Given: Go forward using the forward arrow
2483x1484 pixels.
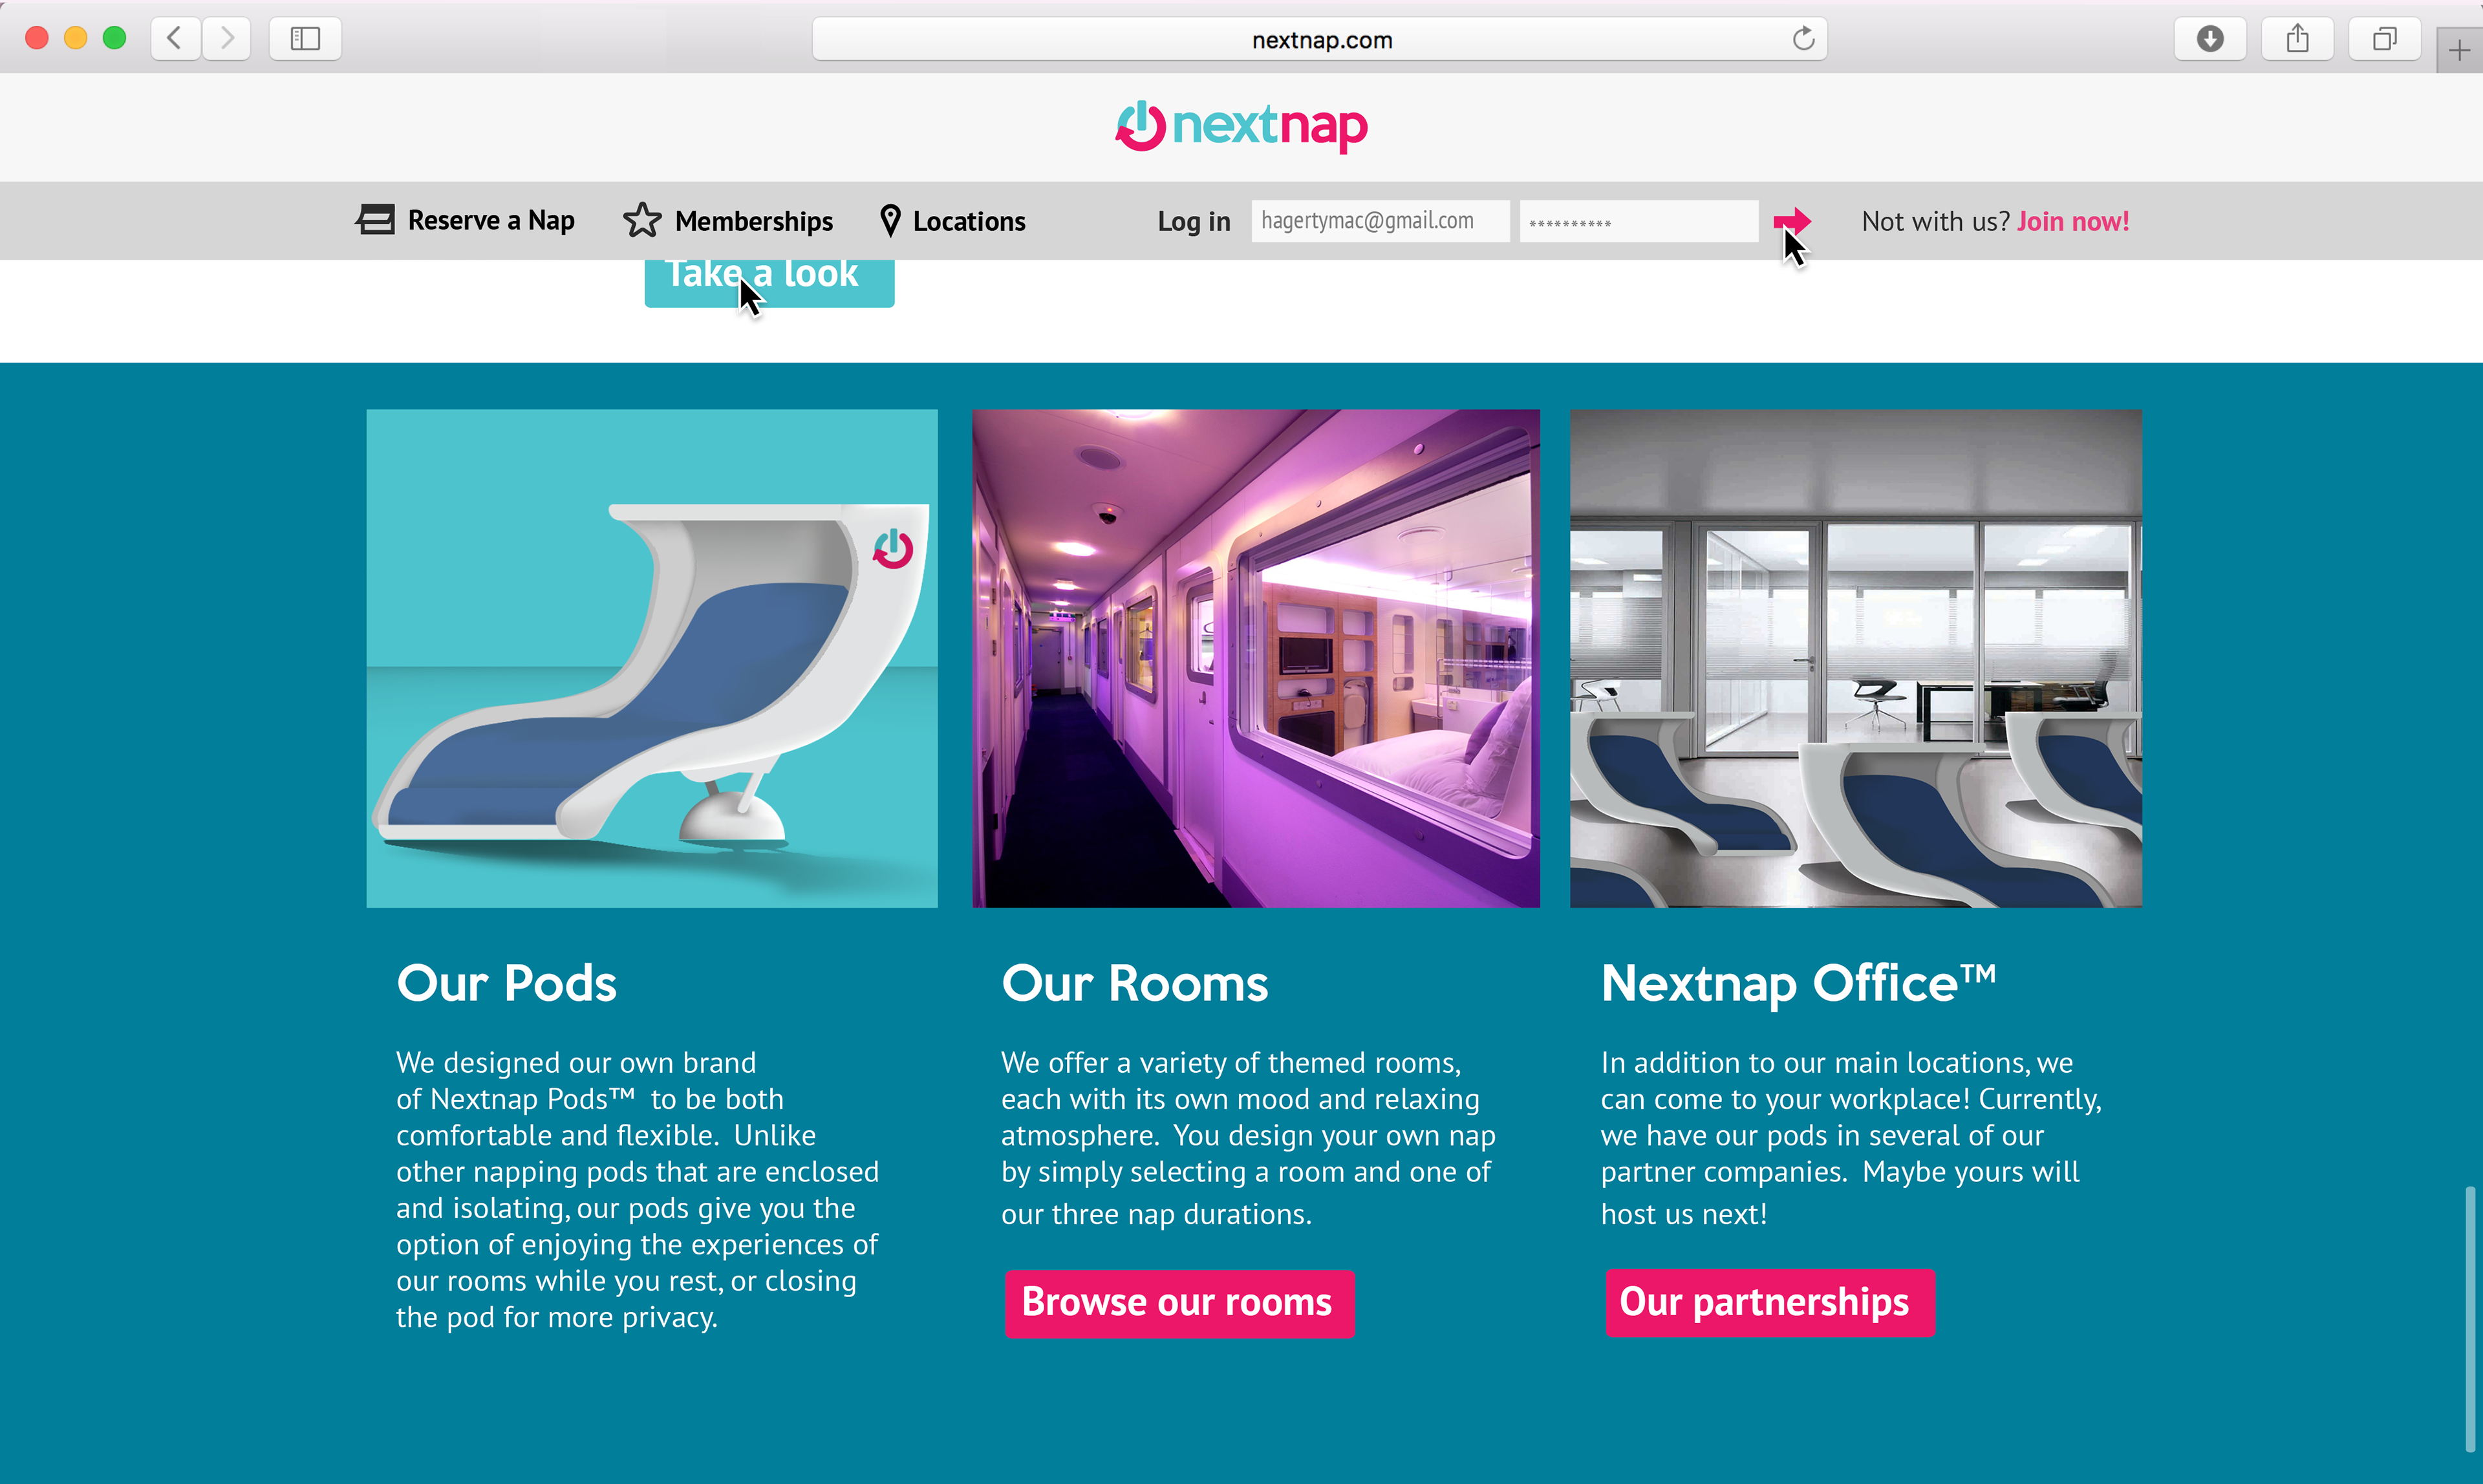Looking at the screenshot, I should point(227,39).
